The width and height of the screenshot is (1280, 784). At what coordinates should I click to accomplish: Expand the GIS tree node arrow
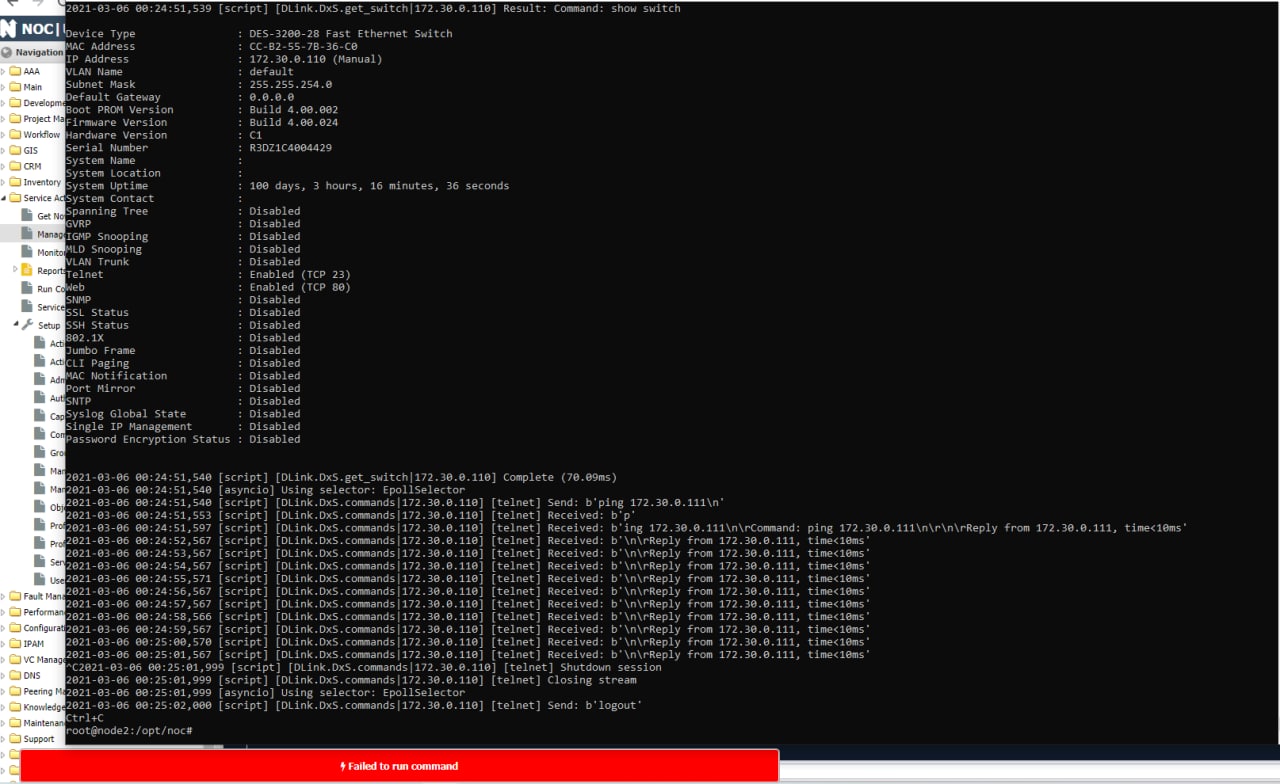click(4, 150)
